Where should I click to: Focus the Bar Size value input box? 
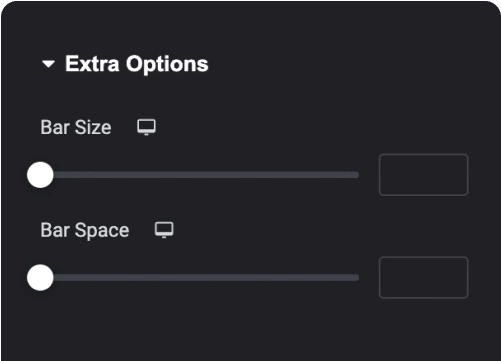[x=424, y=175]
